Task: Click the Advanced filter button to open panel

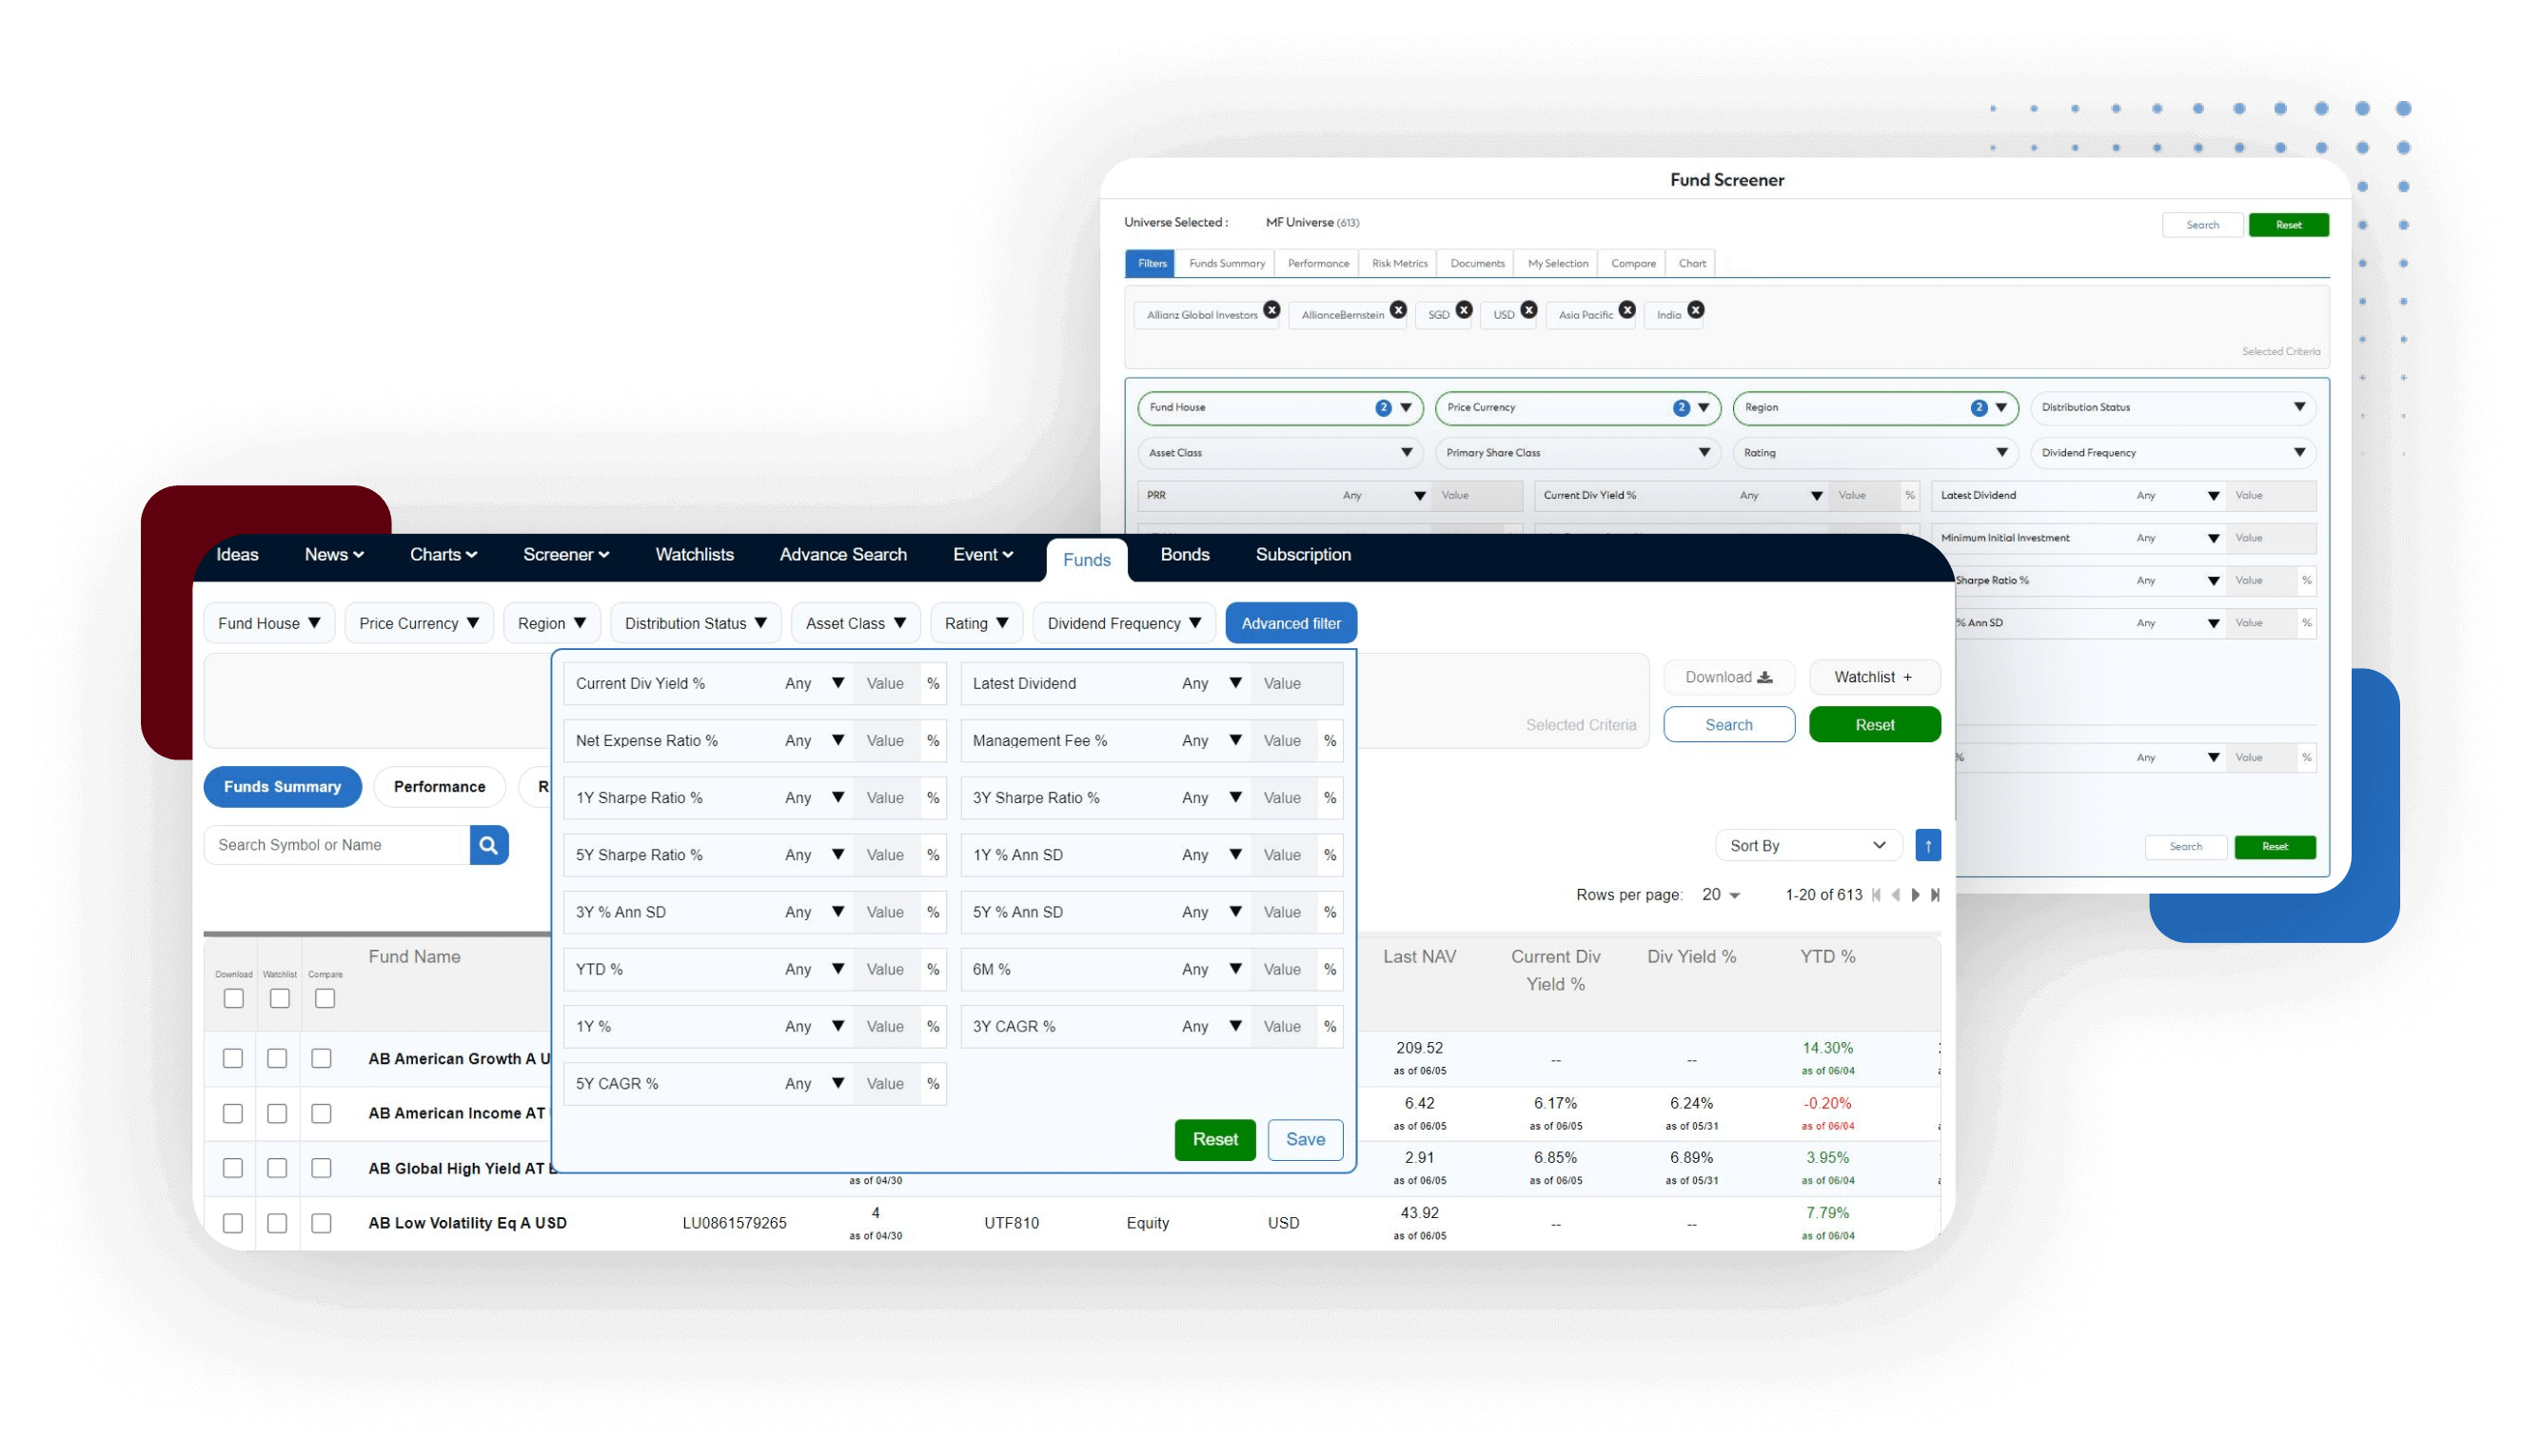Action: coord(1290,622)
